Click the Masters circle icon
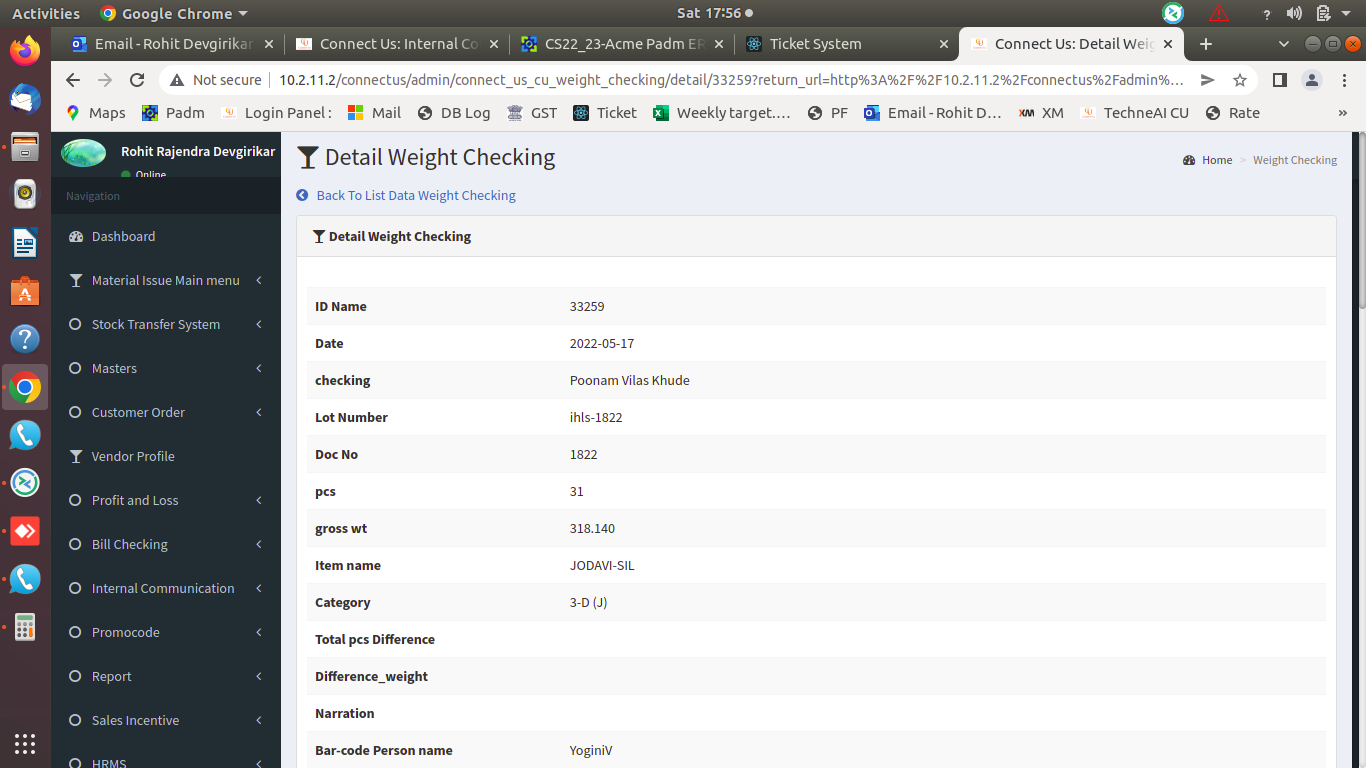The height and width of the screenshot is (768, 1366). (x=75, y=368)
